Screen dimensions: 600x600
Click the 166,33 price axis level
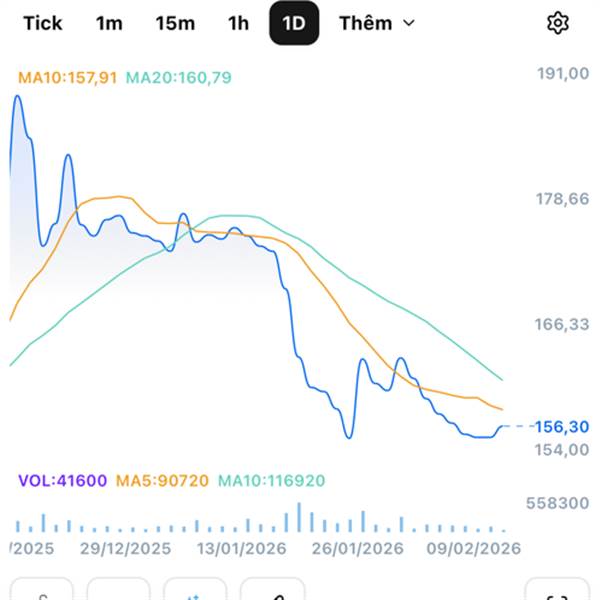[561, 324]
